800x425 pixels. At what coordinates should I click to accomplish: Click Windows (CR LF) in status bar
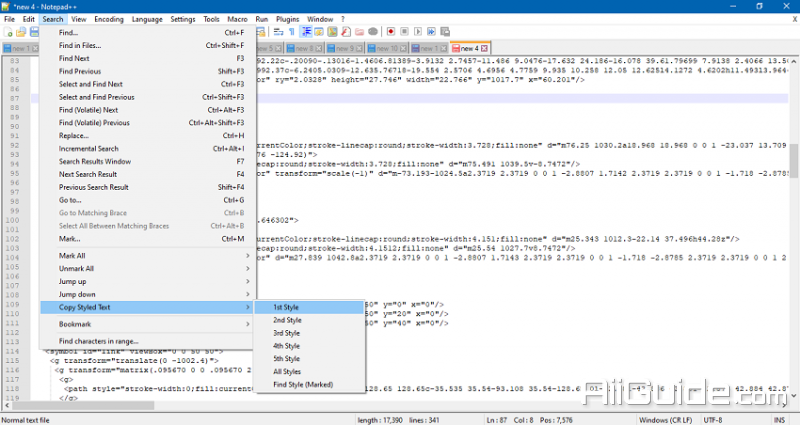pyautogui.click(x=666, y=420)
